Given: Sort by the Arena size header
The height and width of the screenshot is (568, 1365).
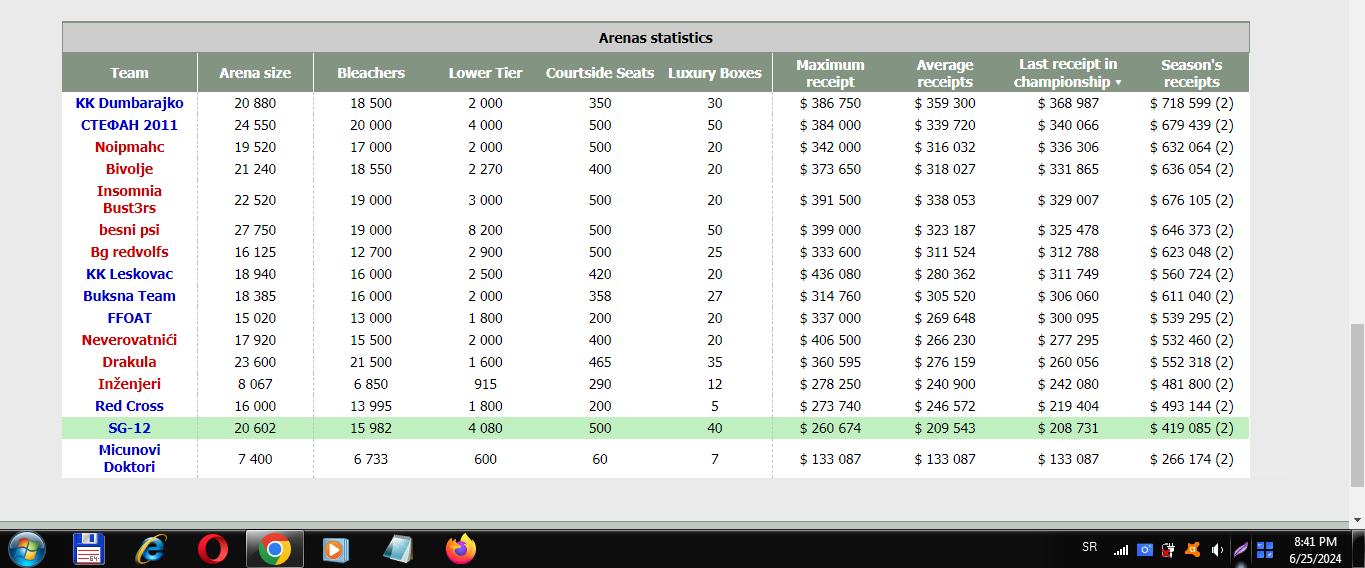Looking at the screenshot, I should point(255,73).
